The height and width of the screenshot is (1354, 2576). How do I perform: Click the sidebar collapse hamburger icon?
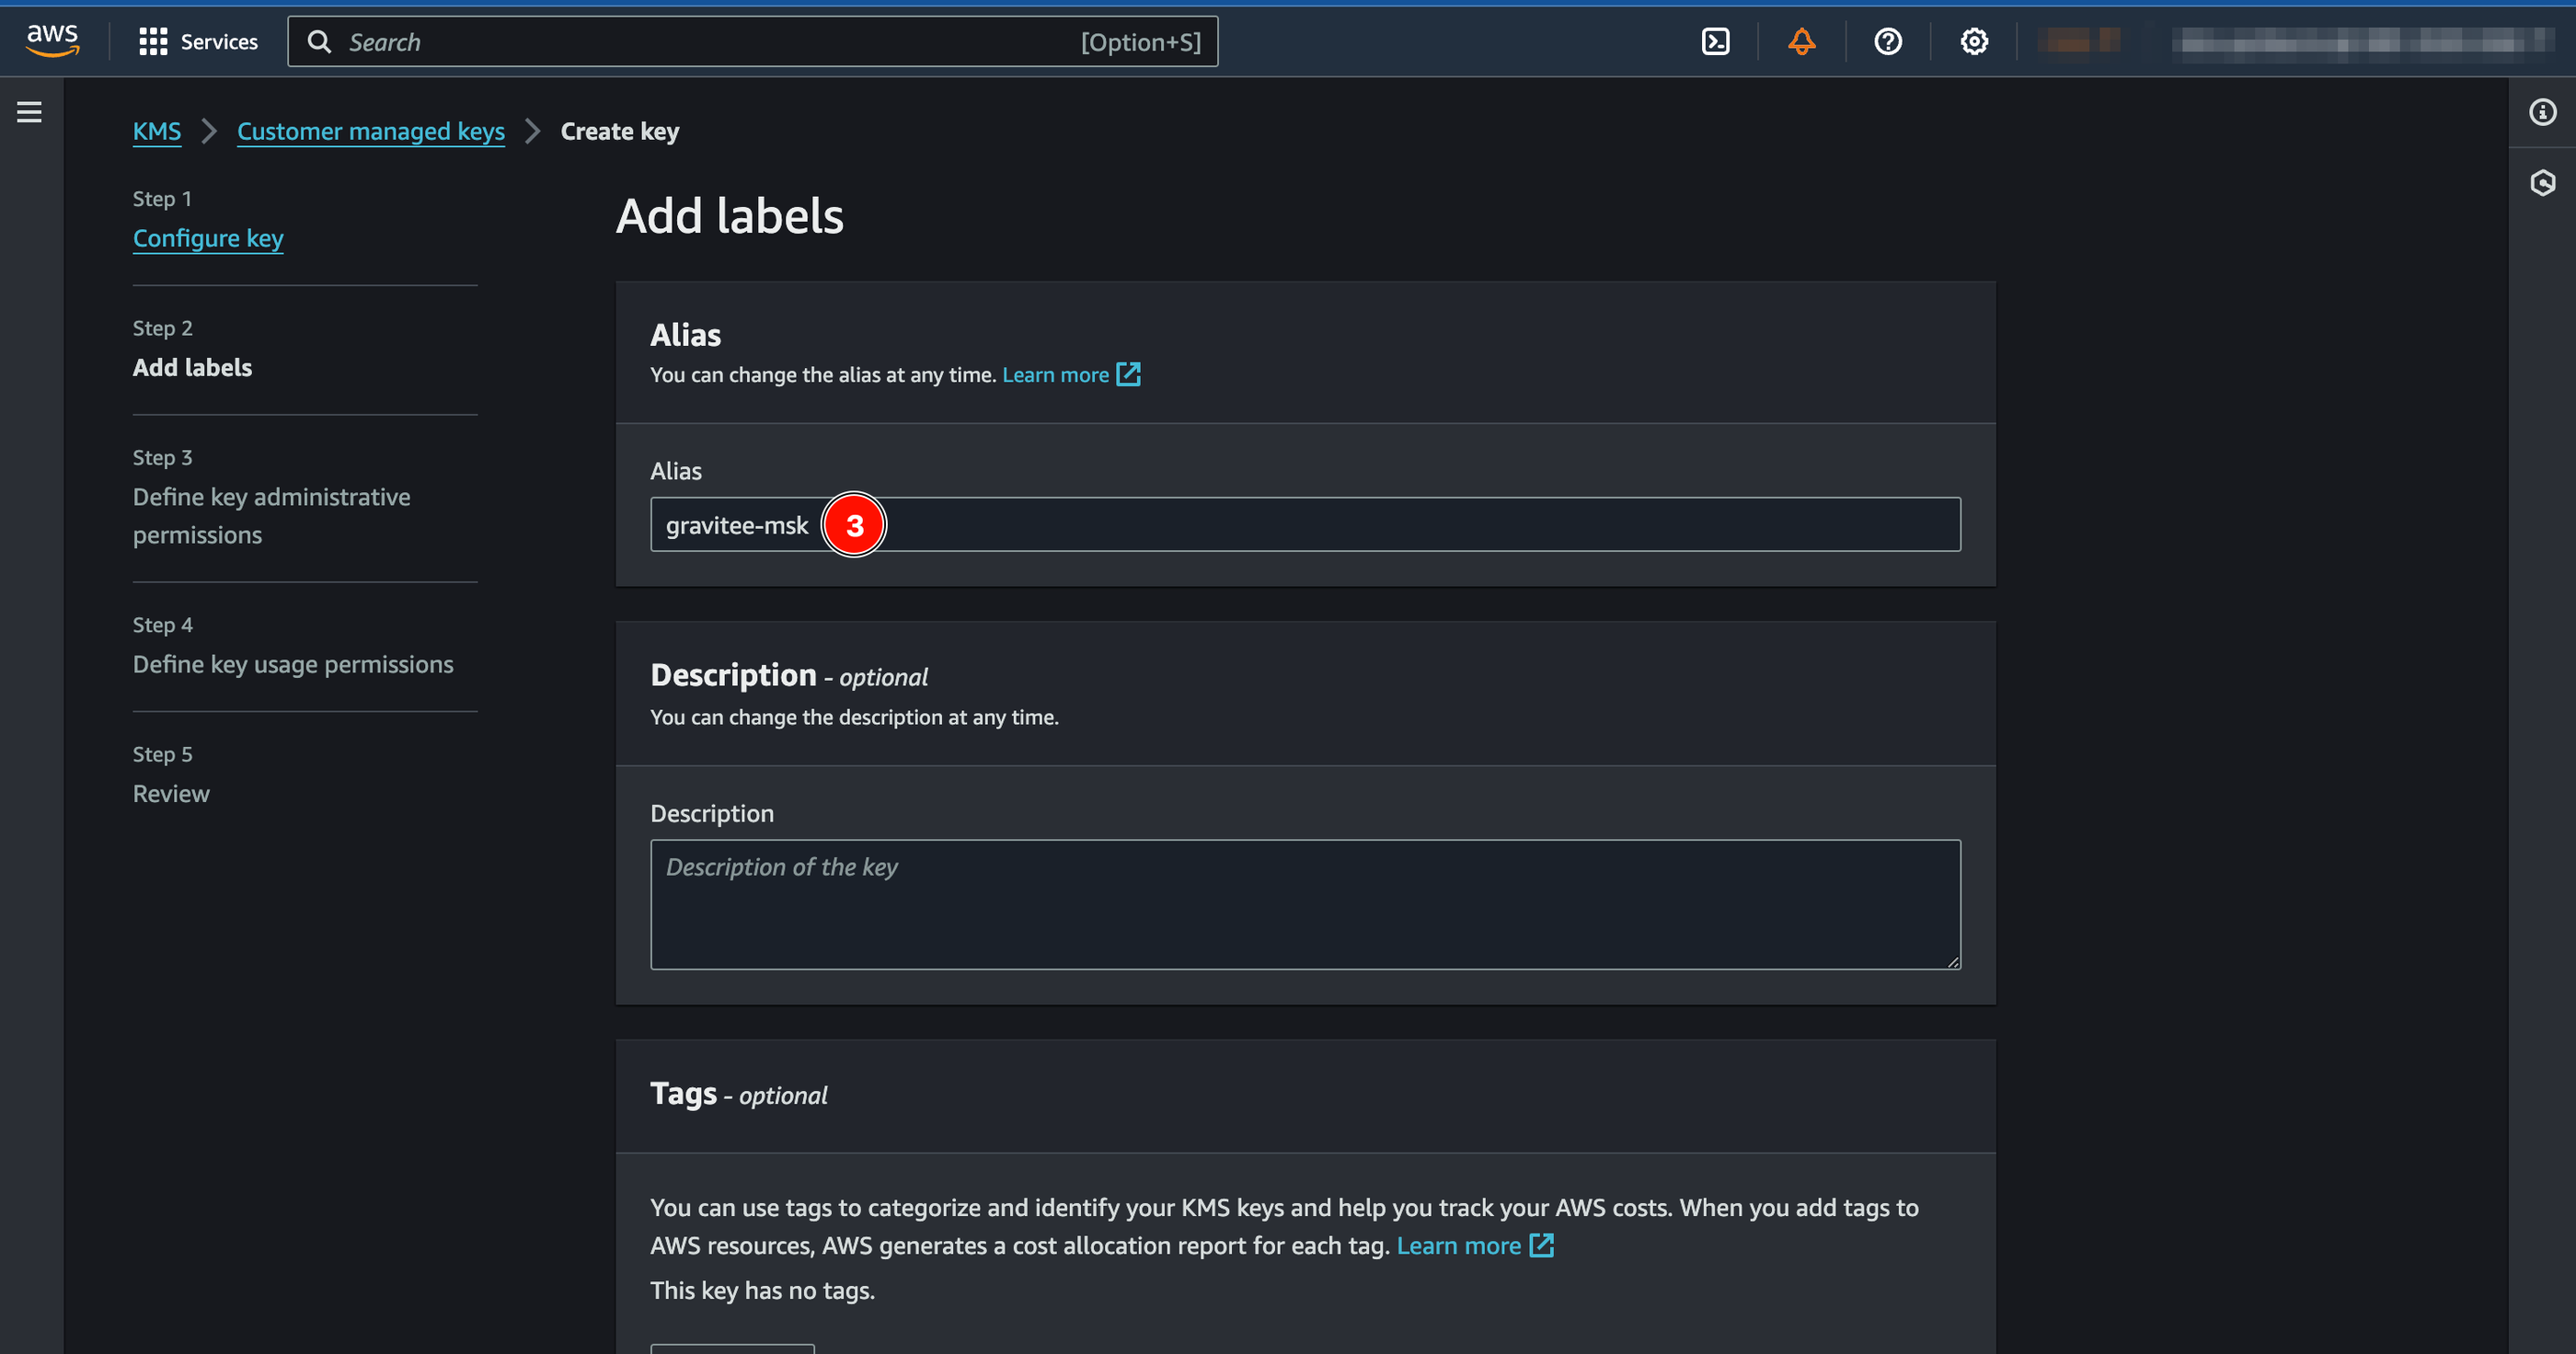click(x=29, y=112)
